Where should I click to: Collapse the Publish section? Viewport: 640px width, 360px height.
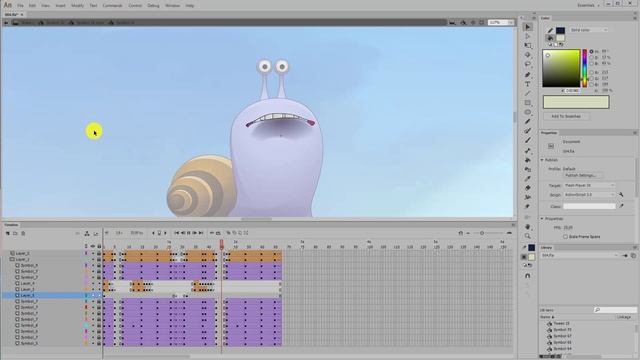pos(542,160)
